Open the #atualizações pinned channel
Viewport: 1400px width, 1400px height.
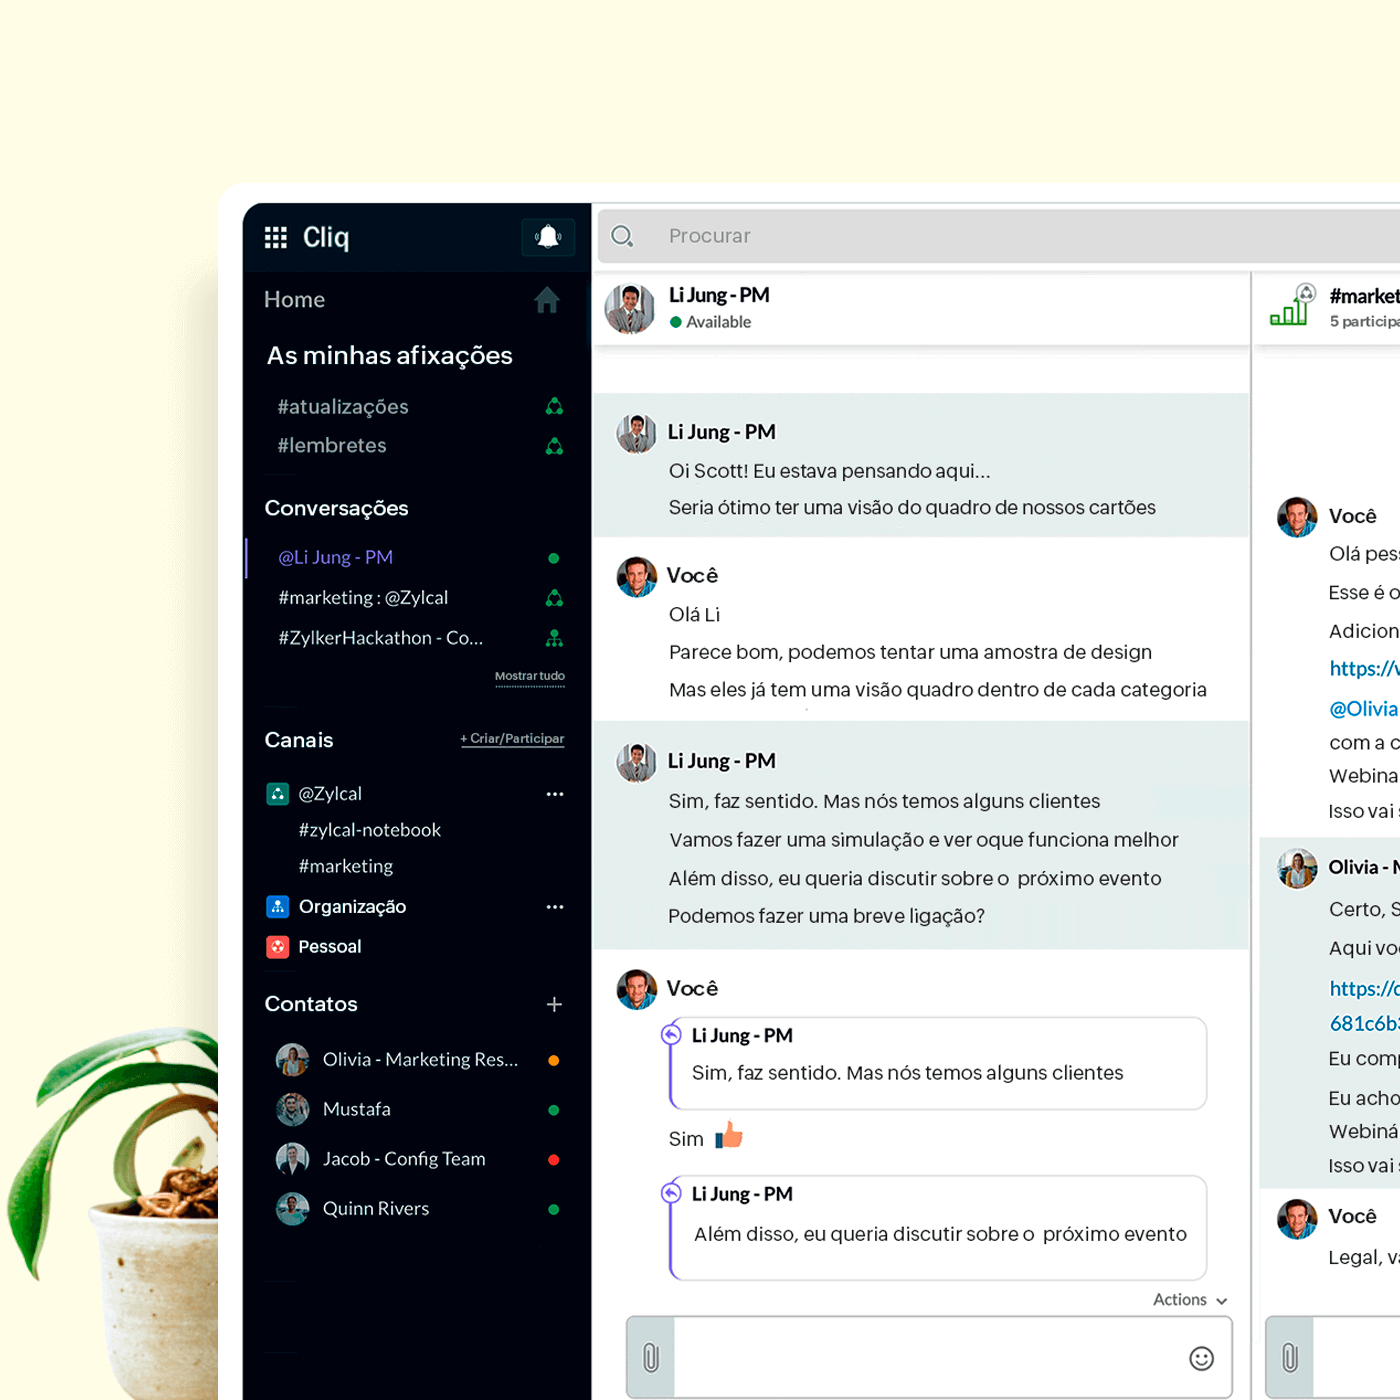pyautogui.click(x=343, y=407)
